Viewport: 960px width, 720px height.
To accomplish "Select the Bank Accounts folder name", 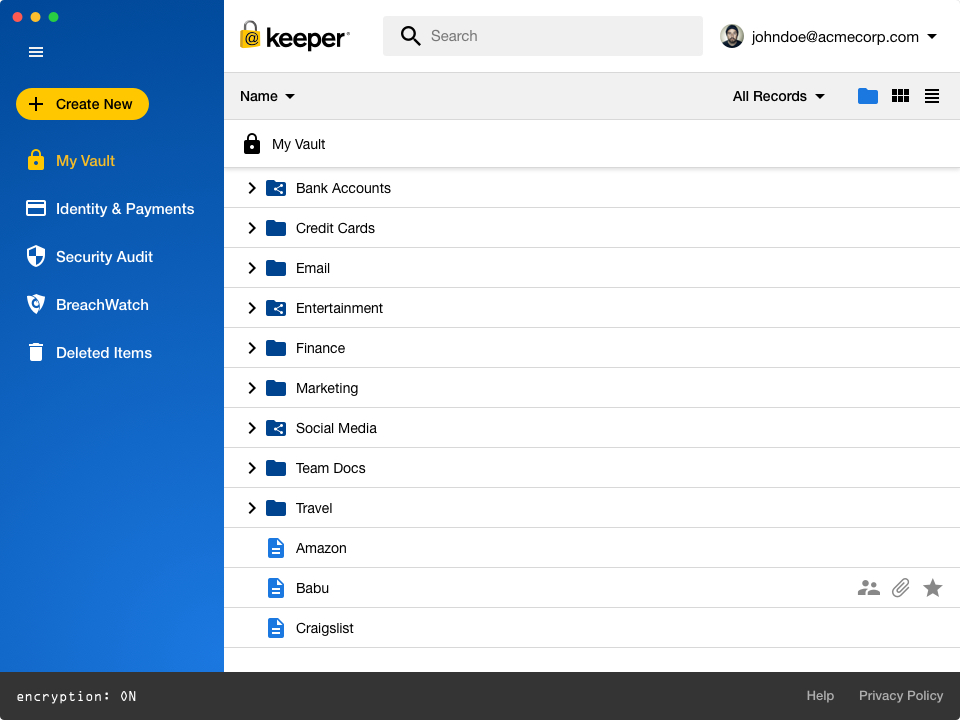I will coord(343,188).
